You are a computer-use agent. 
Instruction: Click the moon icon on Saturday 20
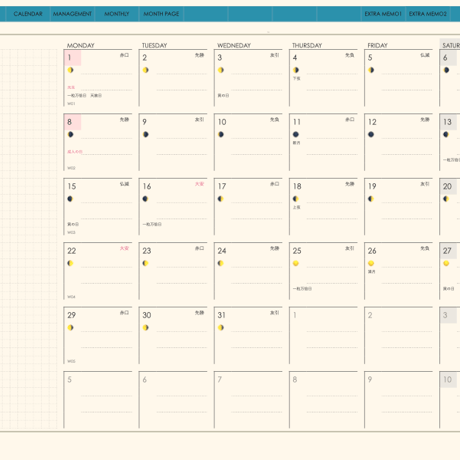click(x=446, y=199)
